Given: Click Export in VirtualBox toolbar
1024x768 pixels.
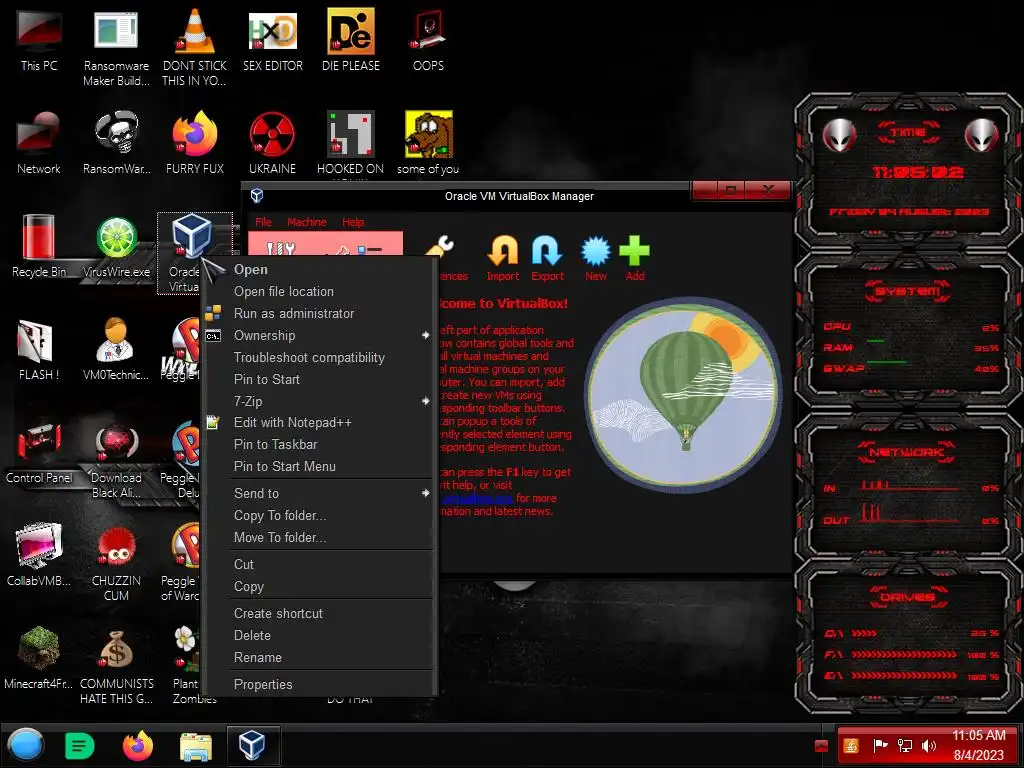Looking at the screenshot, I should 547,259.
